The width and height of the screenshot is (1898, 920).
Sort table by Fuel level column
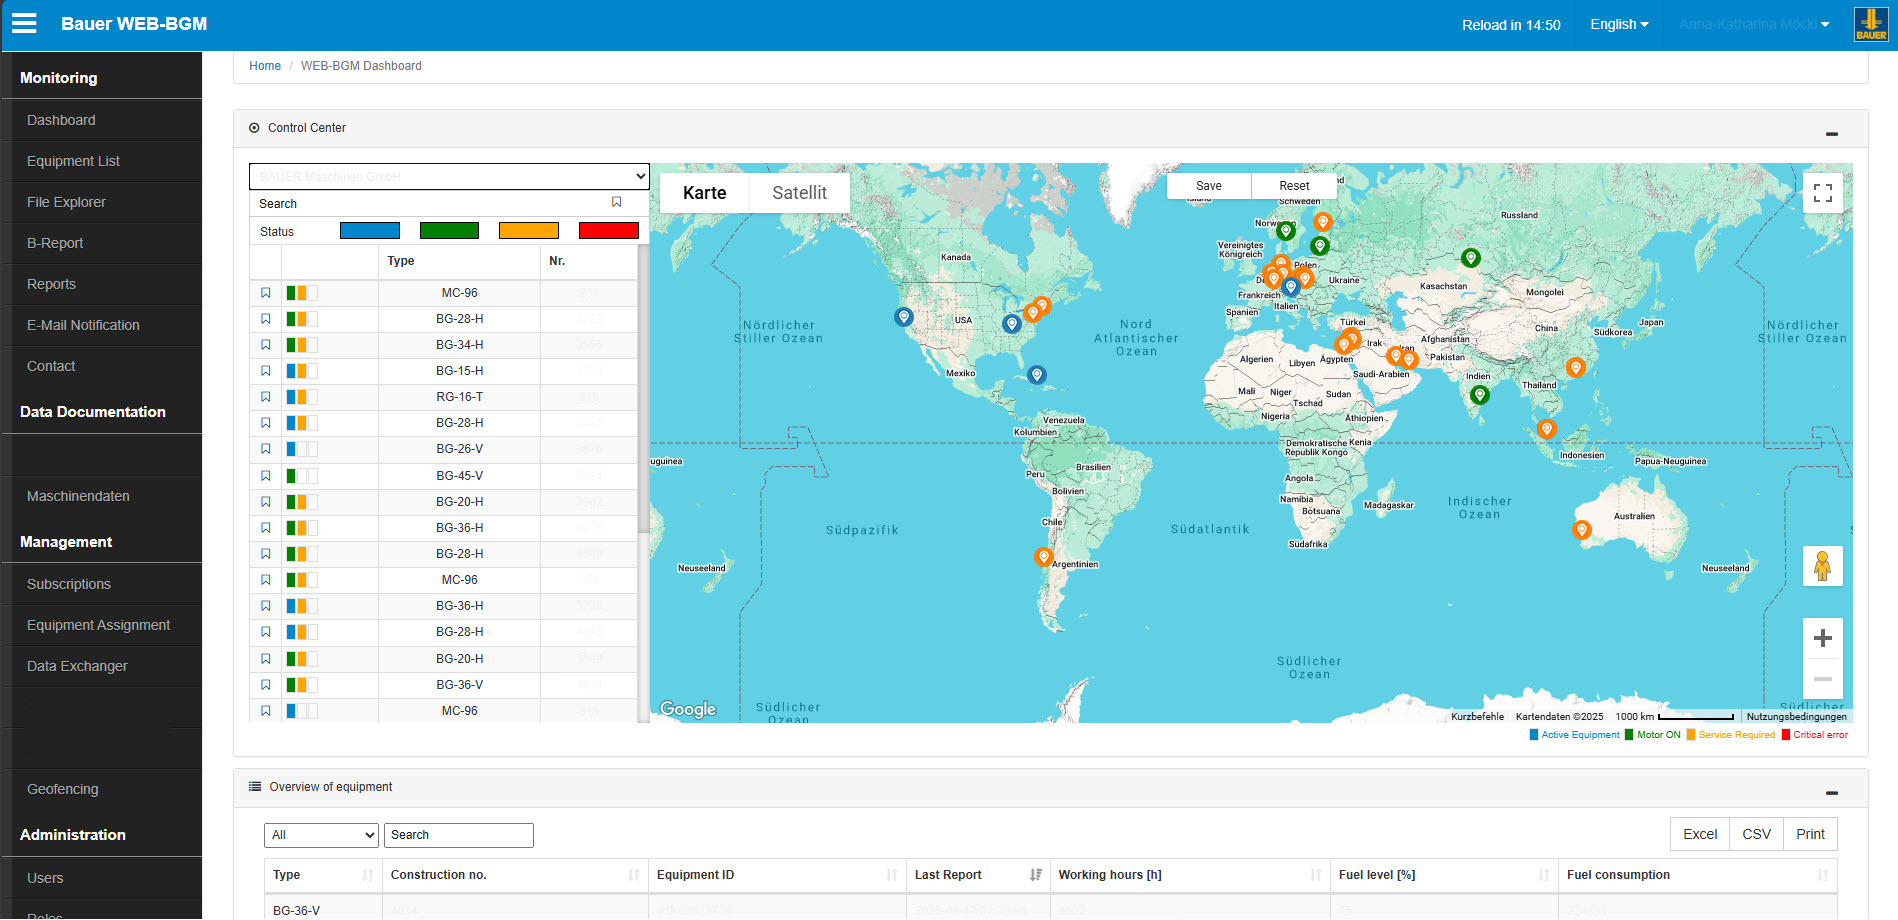[x=1444, y=875]
